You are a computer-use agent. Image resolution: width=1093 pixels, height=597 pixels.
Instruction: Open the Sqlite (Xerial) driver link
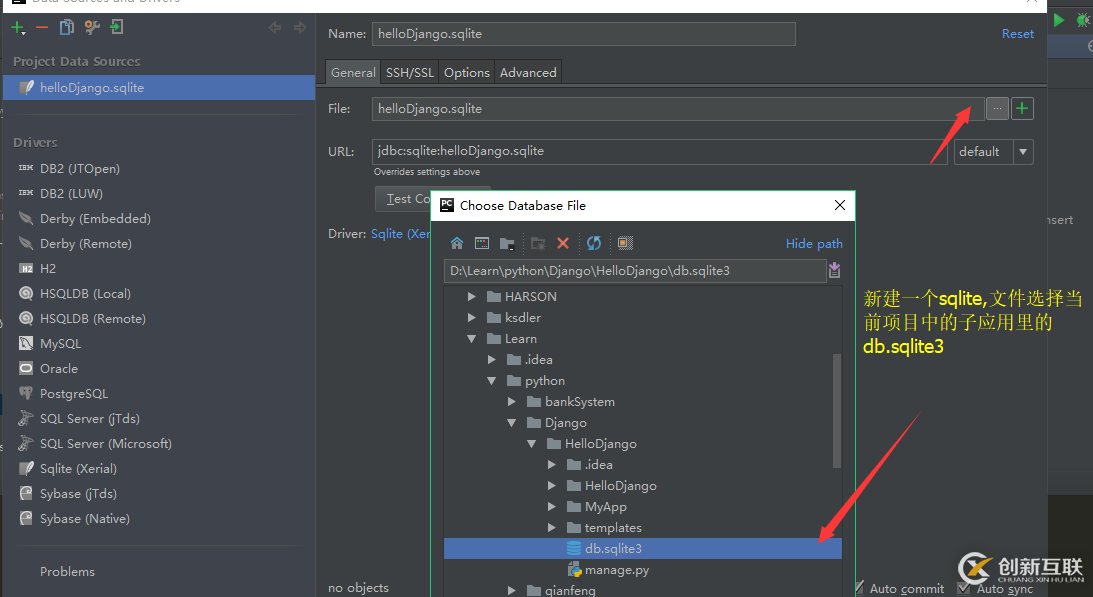coord(400,234)
